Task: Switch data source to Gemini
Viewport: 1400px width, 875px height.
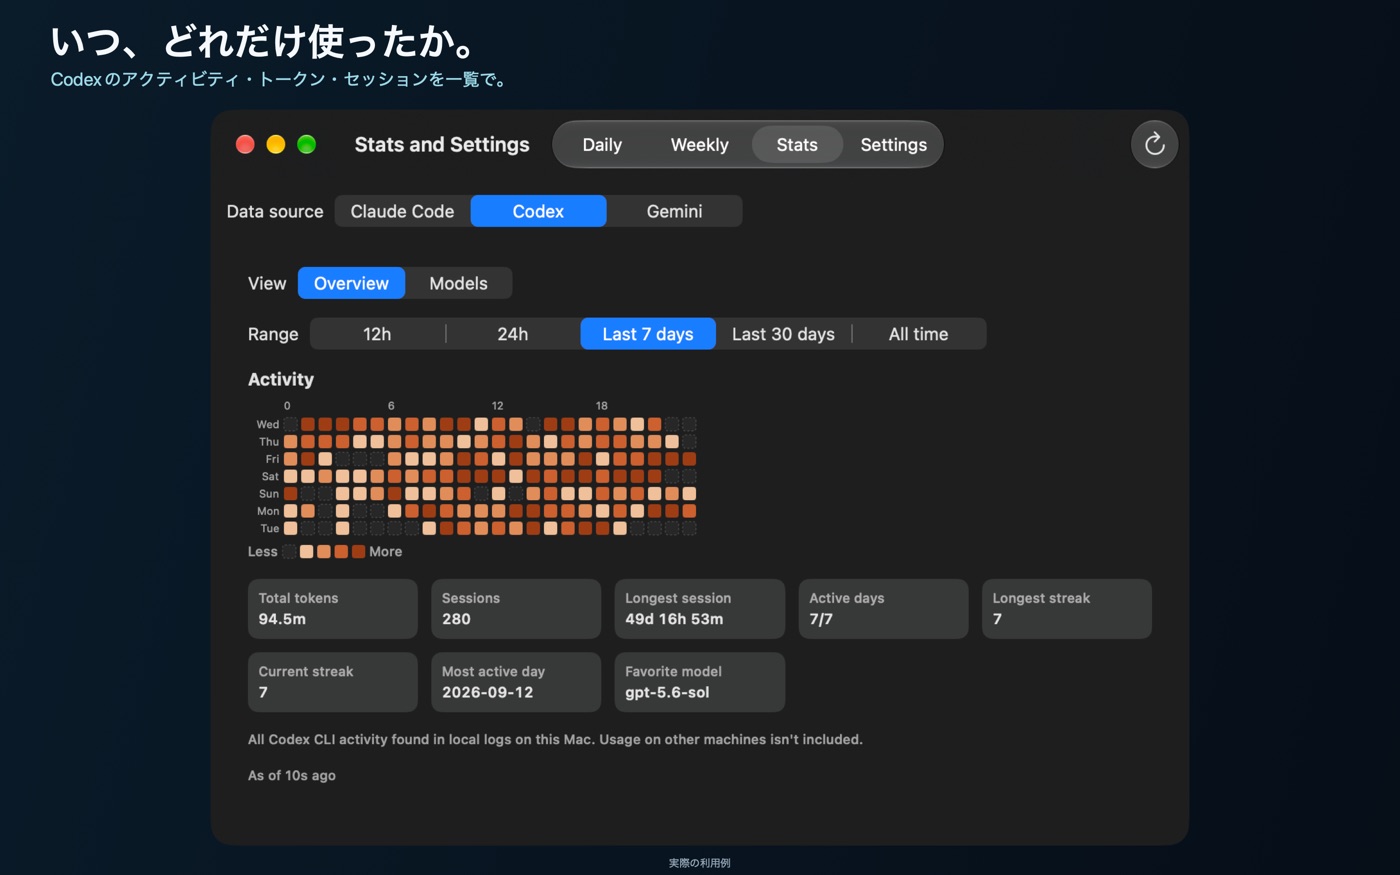Action: coord(674,211)
